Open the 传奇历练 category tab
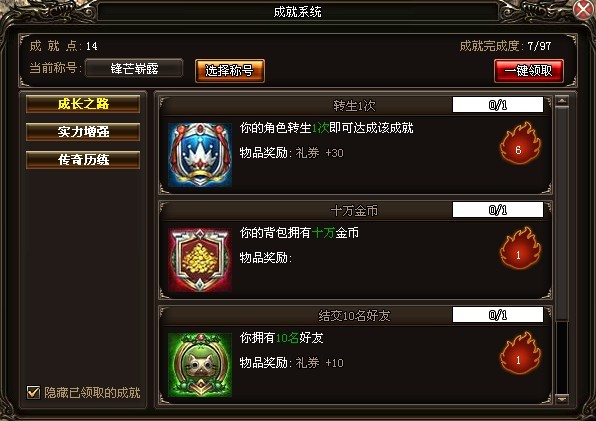The height and width of the screenshot is (421, 596). click(83, 160)
